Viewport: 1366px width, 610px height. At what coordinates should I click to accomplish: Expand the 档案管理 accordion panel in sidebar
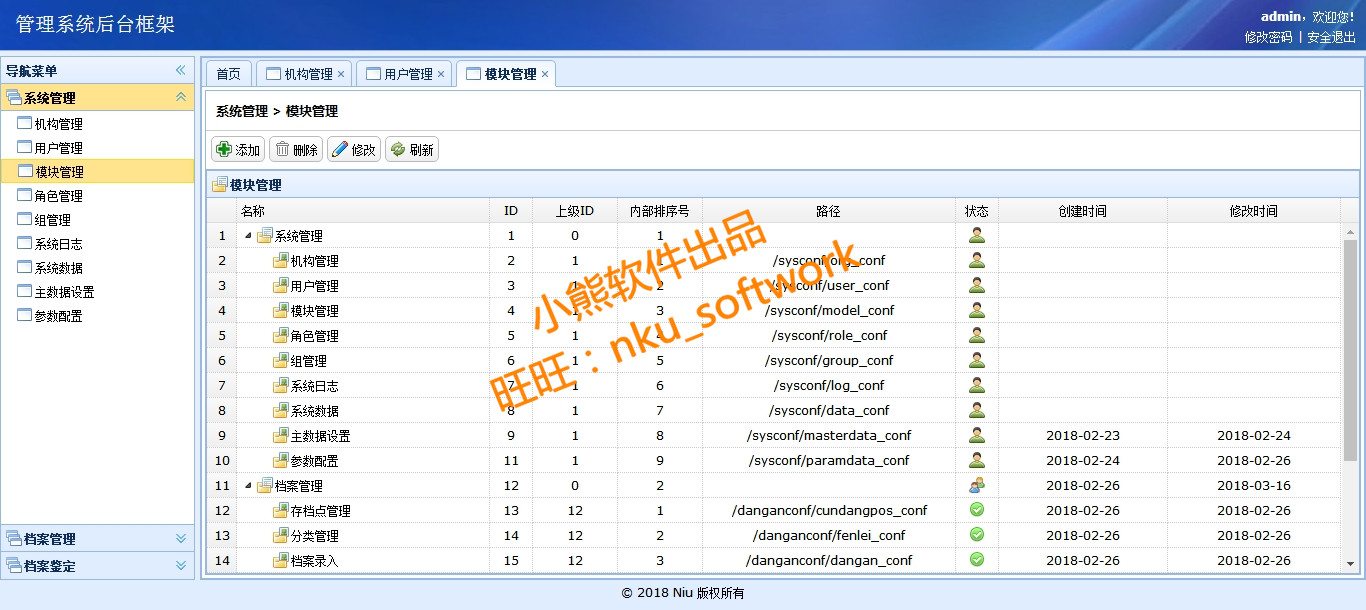(181, 538)
